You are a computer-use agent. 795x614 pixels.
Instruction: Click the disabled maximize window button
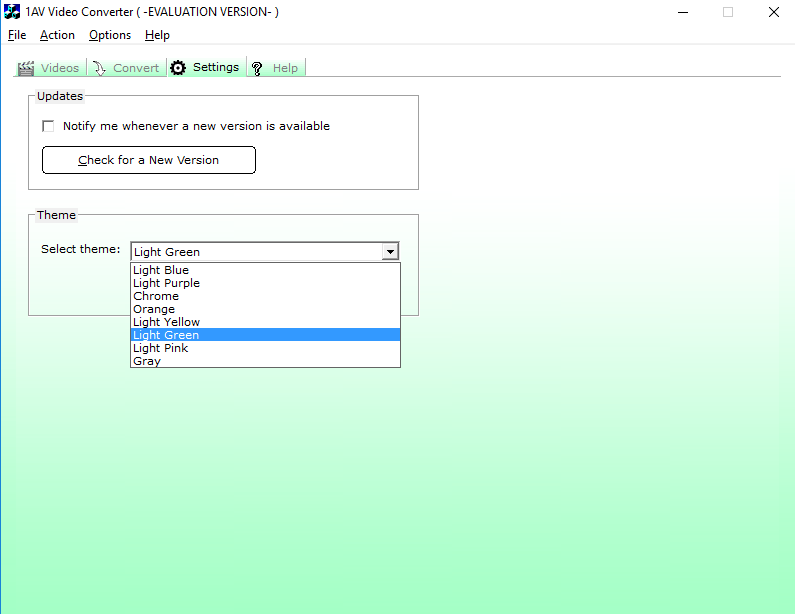point(728,12)
